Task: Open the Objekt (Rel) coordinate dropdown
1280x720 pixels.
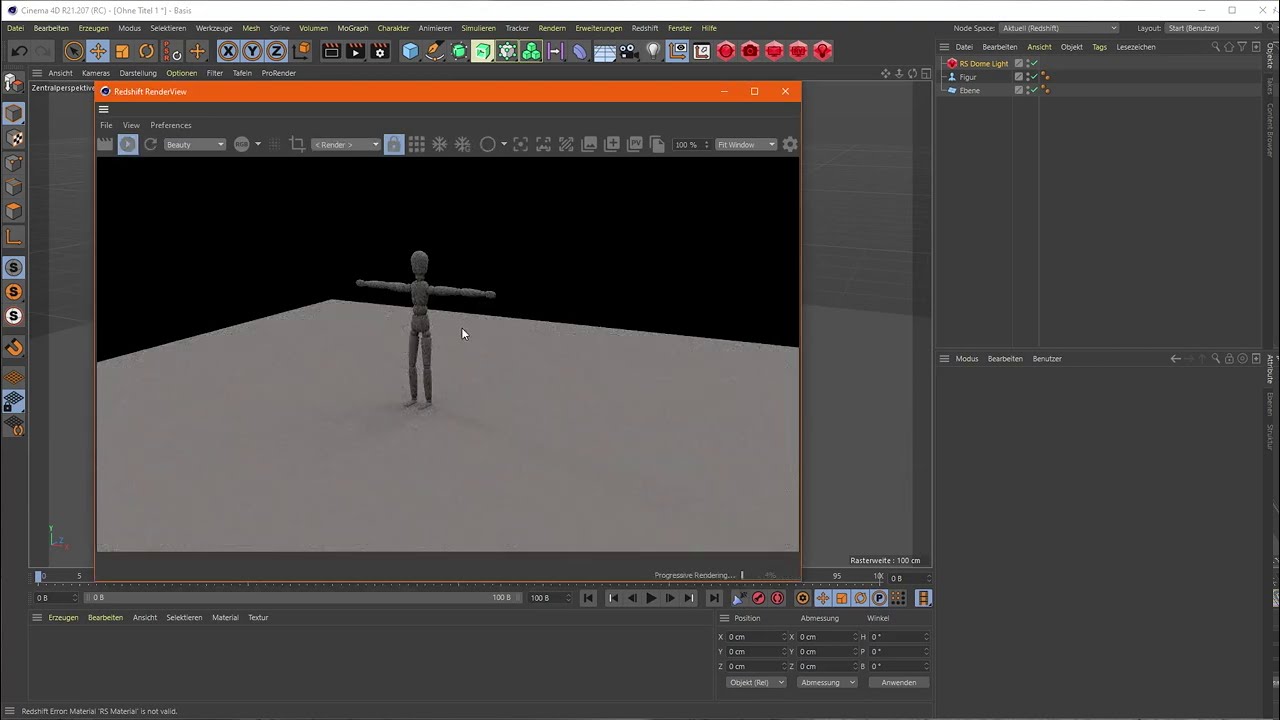Action: coord(756,683)
